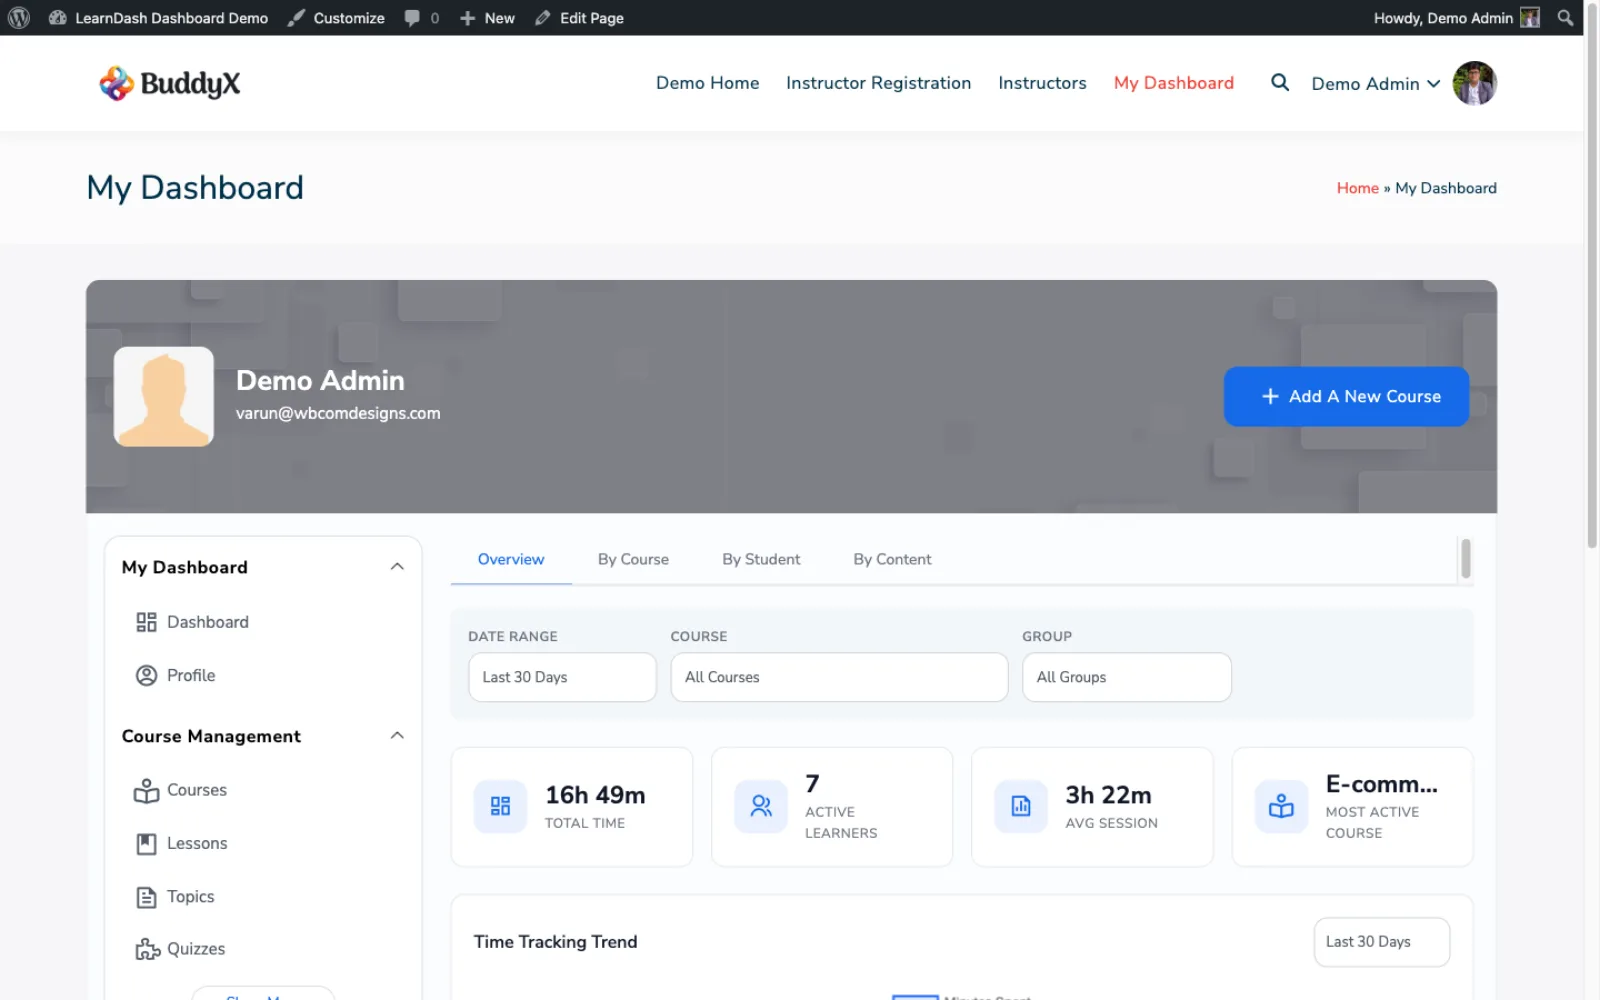Open the Courses sidebar link
The width and height of the screenshot is (1600, 1000).
tap(197, 790)
